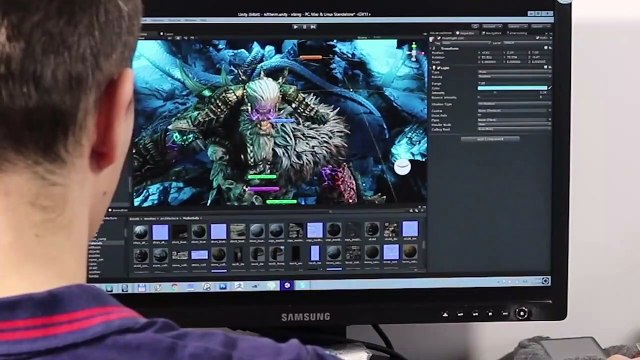
Task: Click Materials at the breadcrumb end
Action: point(191,218)
